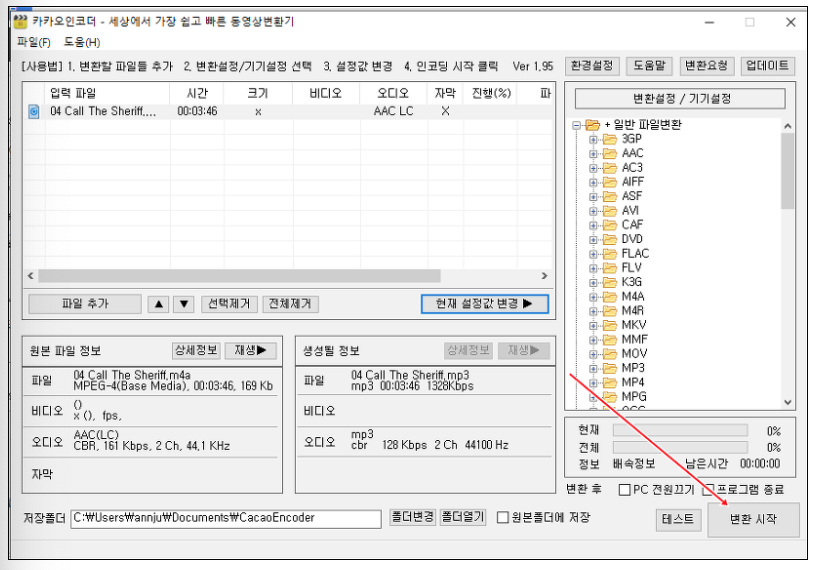Click the format tree vertical scrollbar thumb
The width and height of the screenshot is (820, 570).
click(x=788, y=171)
